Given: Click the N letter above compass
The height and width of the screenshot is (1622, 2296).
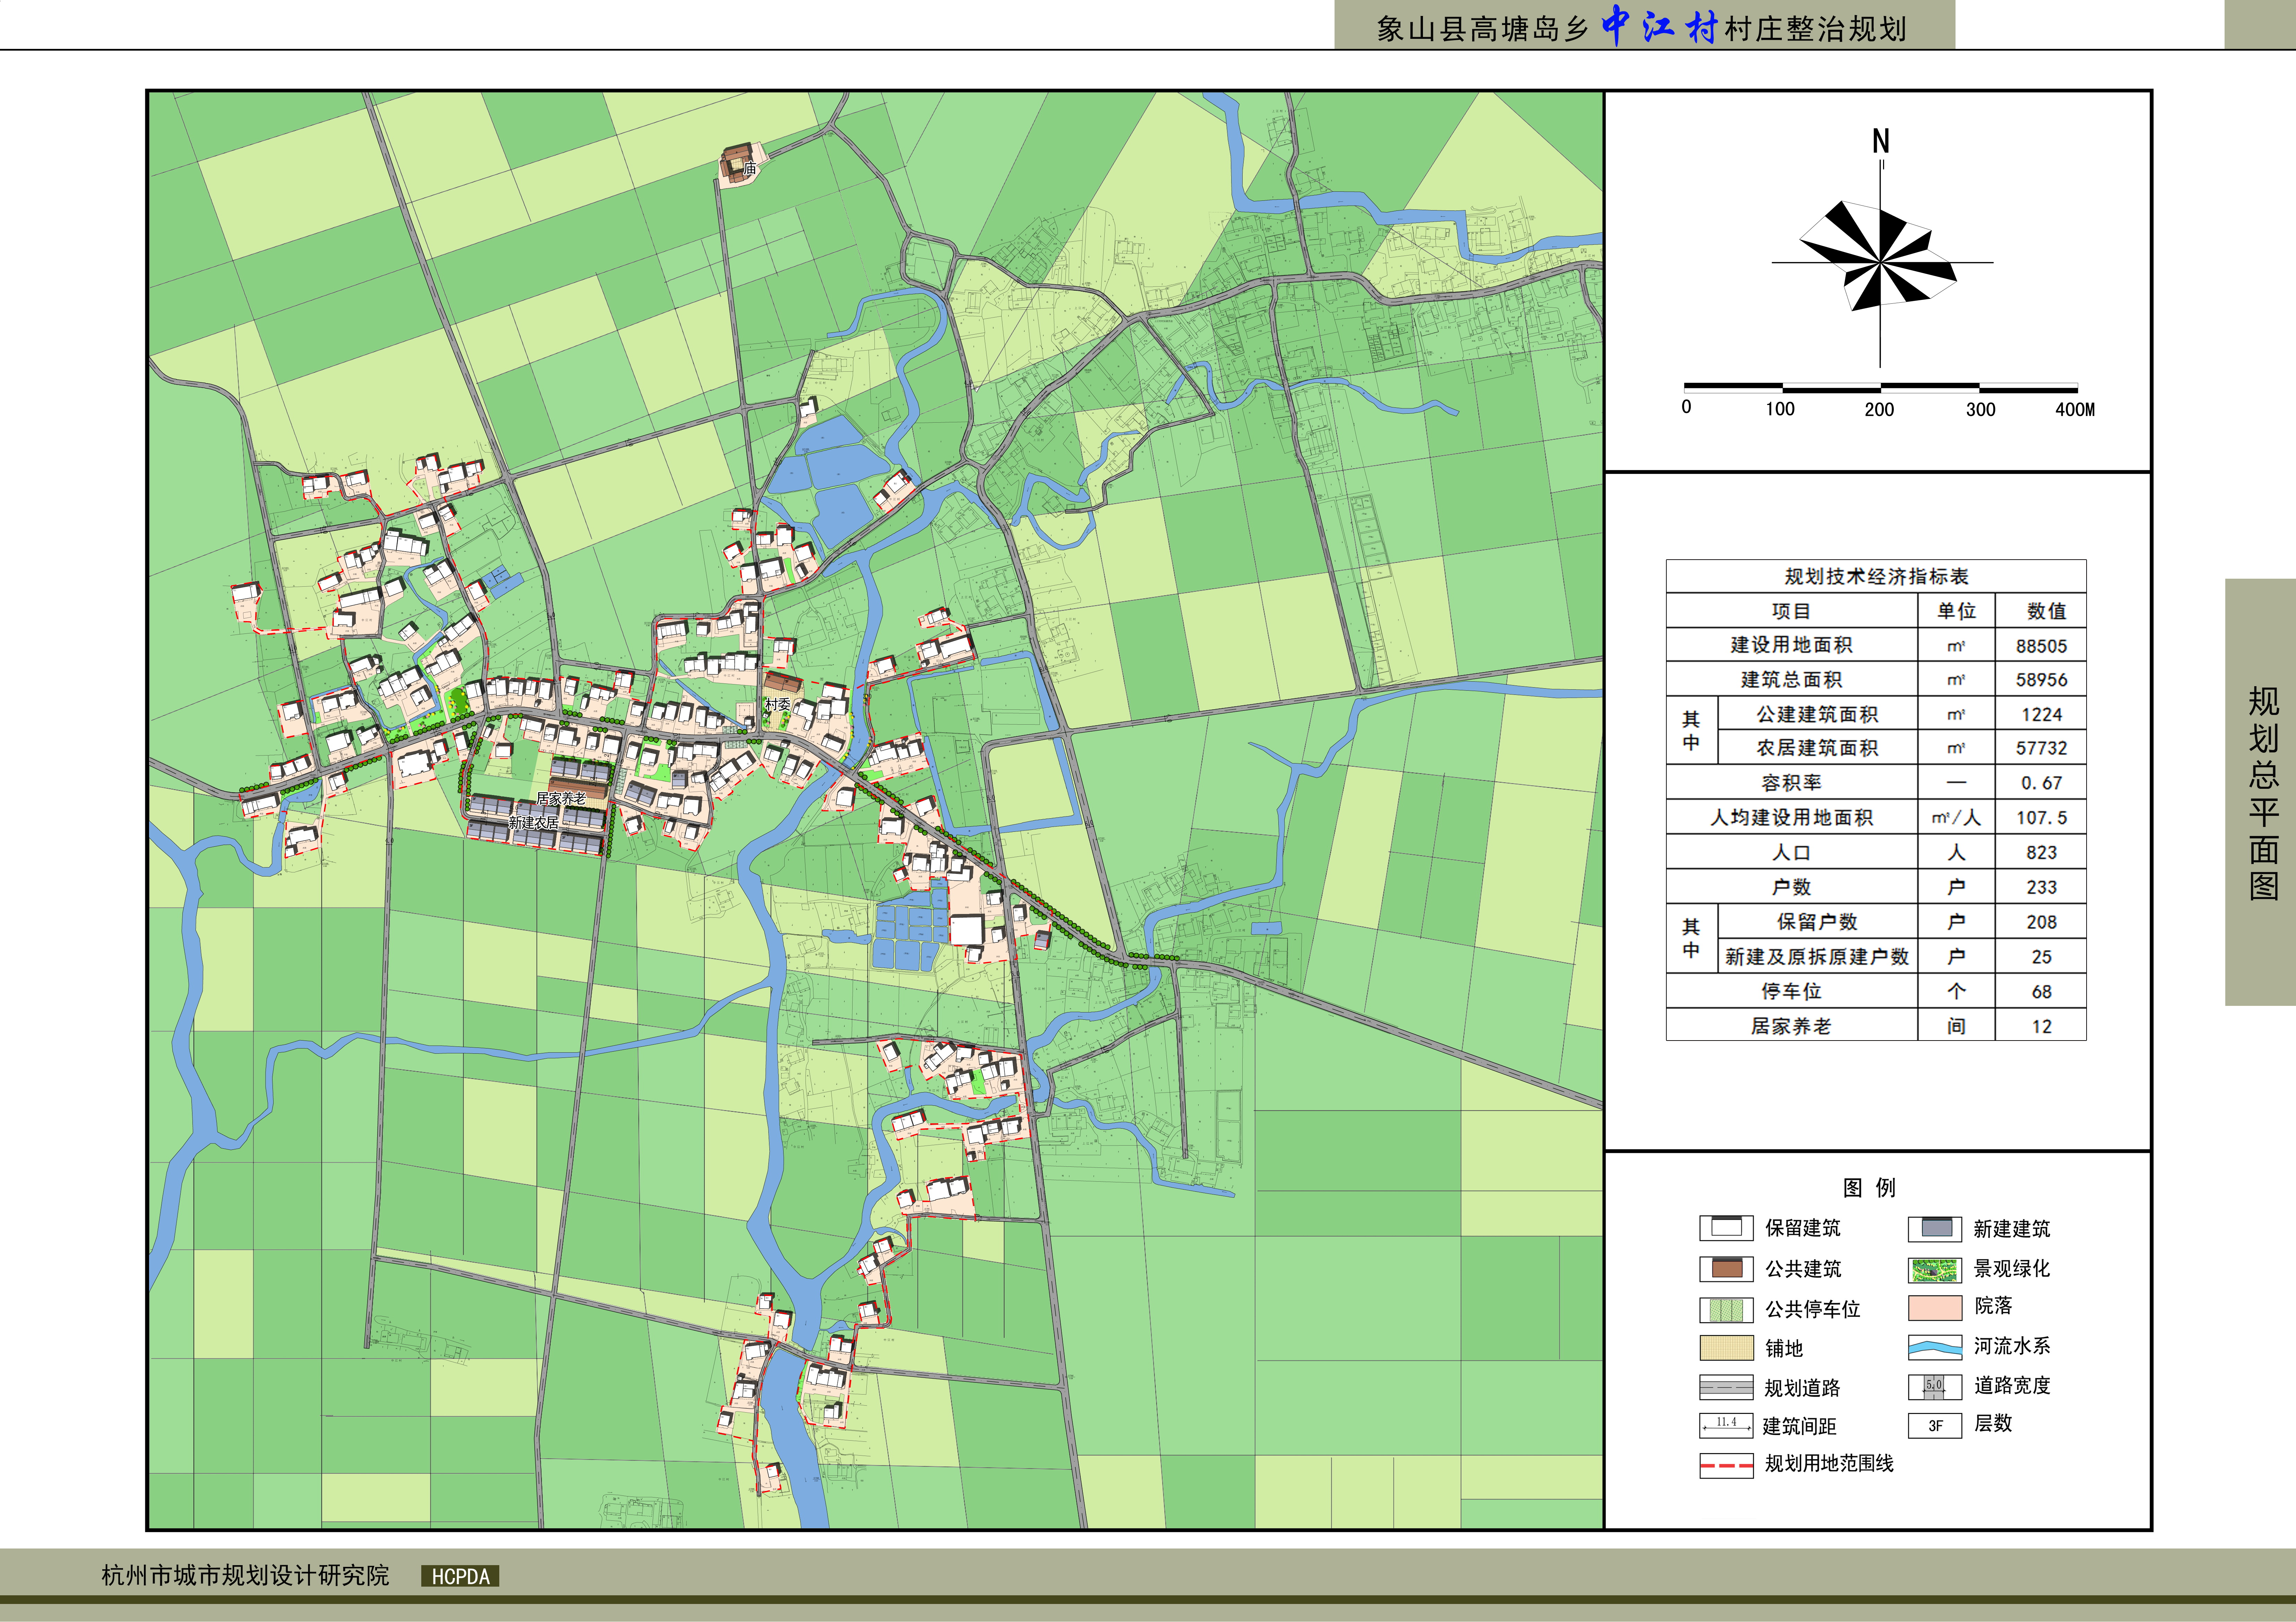Looking at the screenshot, I should coord(1881,141).
